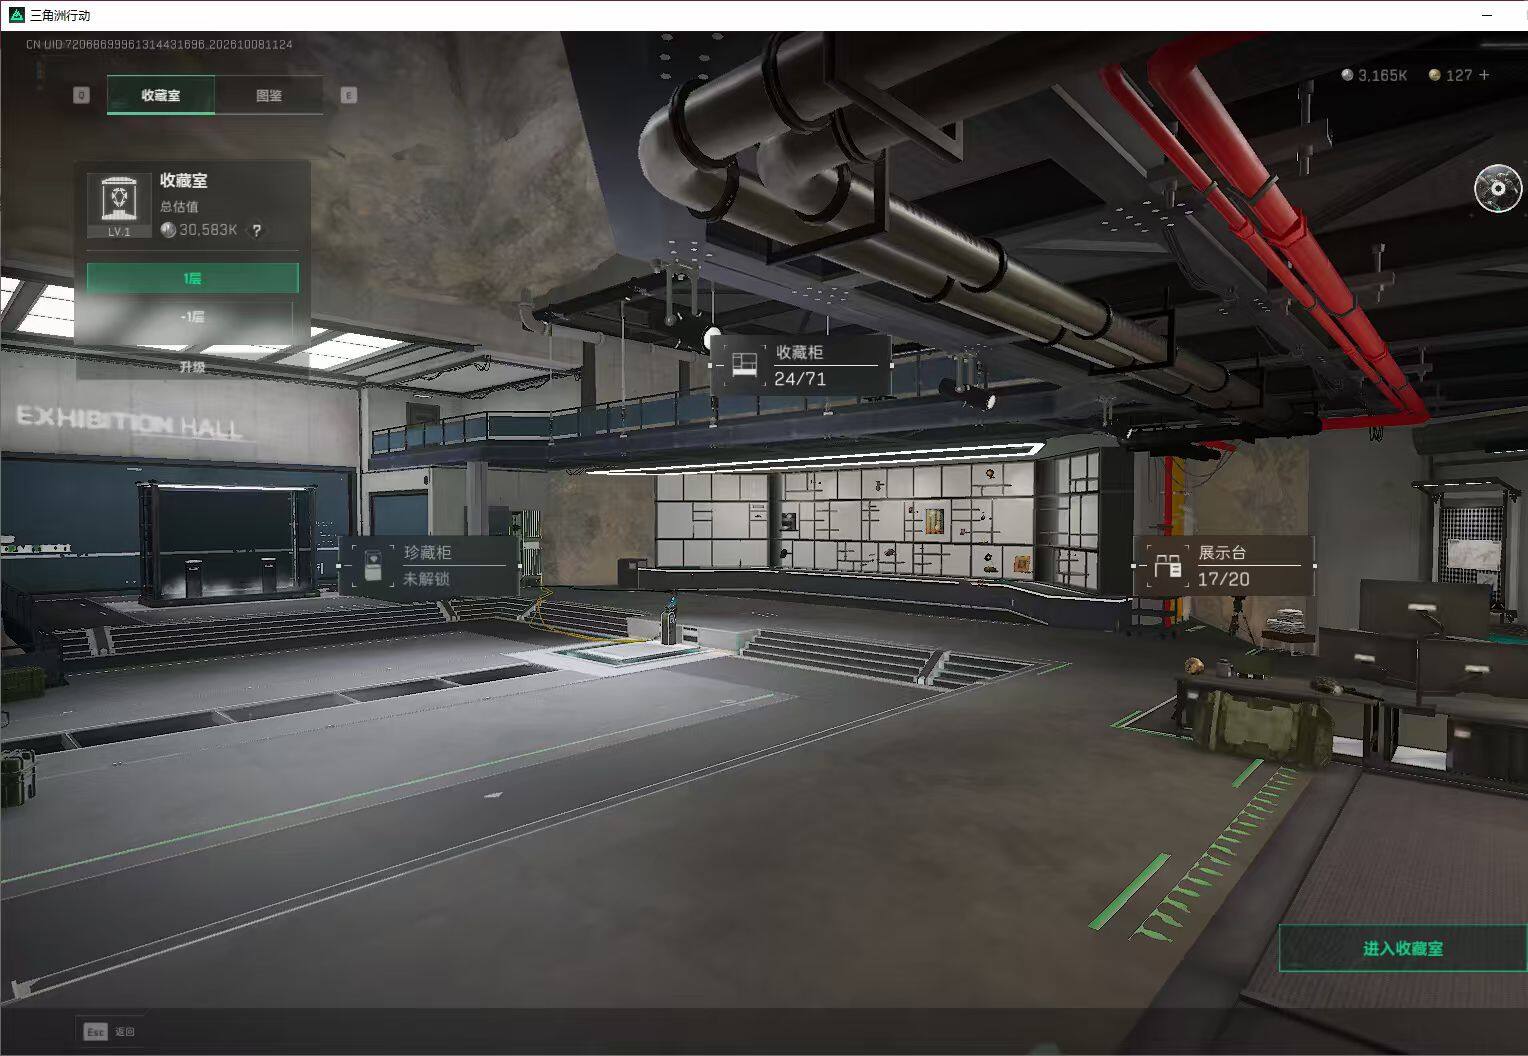1528x1056 pixels.
Task: Click the 珍藏柜 locked cabinet icon
Action: point(373,566)
